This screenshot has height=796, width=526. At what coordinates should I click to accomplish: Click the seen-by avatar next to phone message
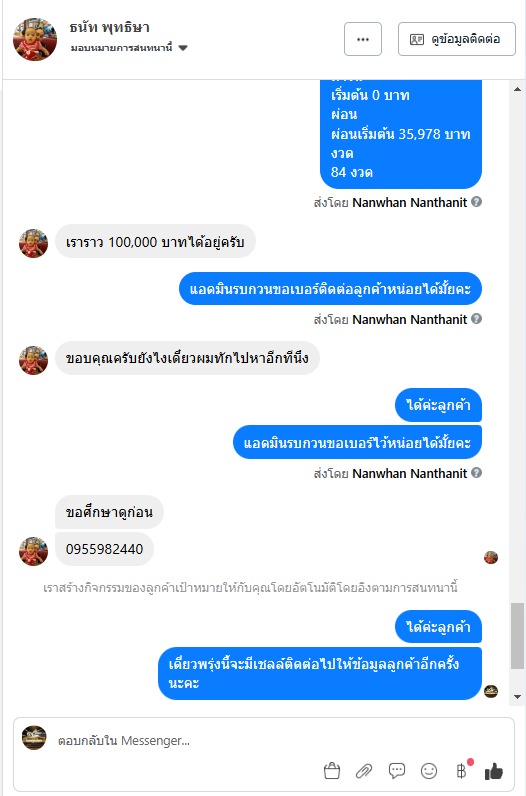491,557
